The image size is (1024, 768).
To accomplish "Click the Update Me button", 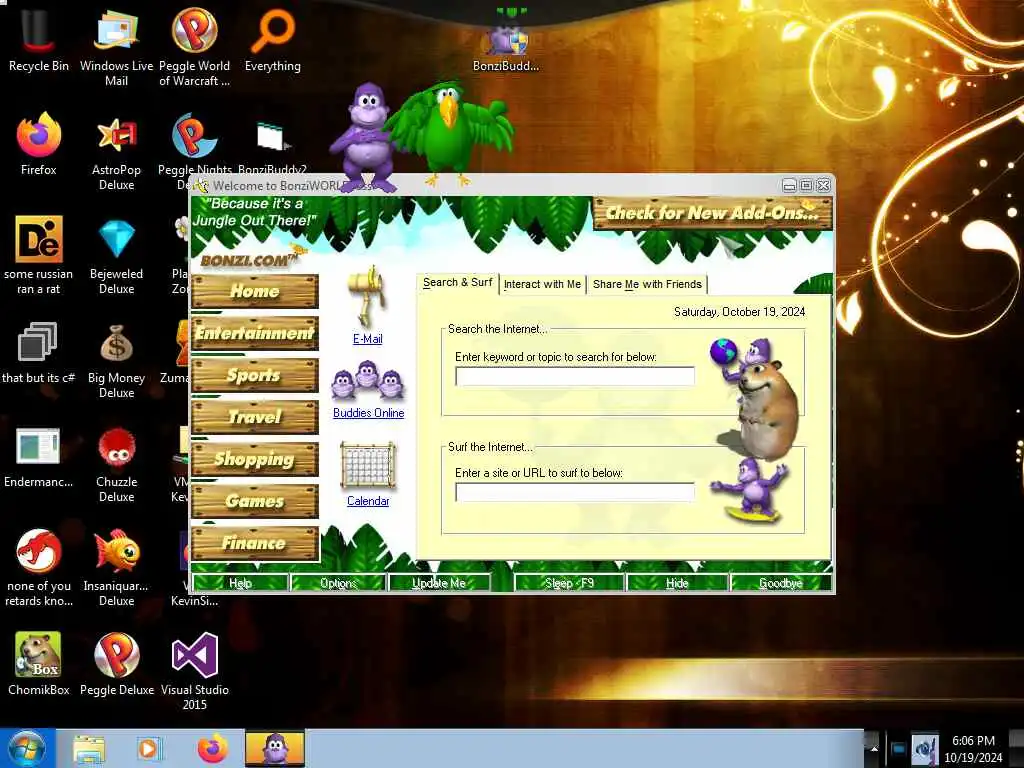I will tap(439, 583).
